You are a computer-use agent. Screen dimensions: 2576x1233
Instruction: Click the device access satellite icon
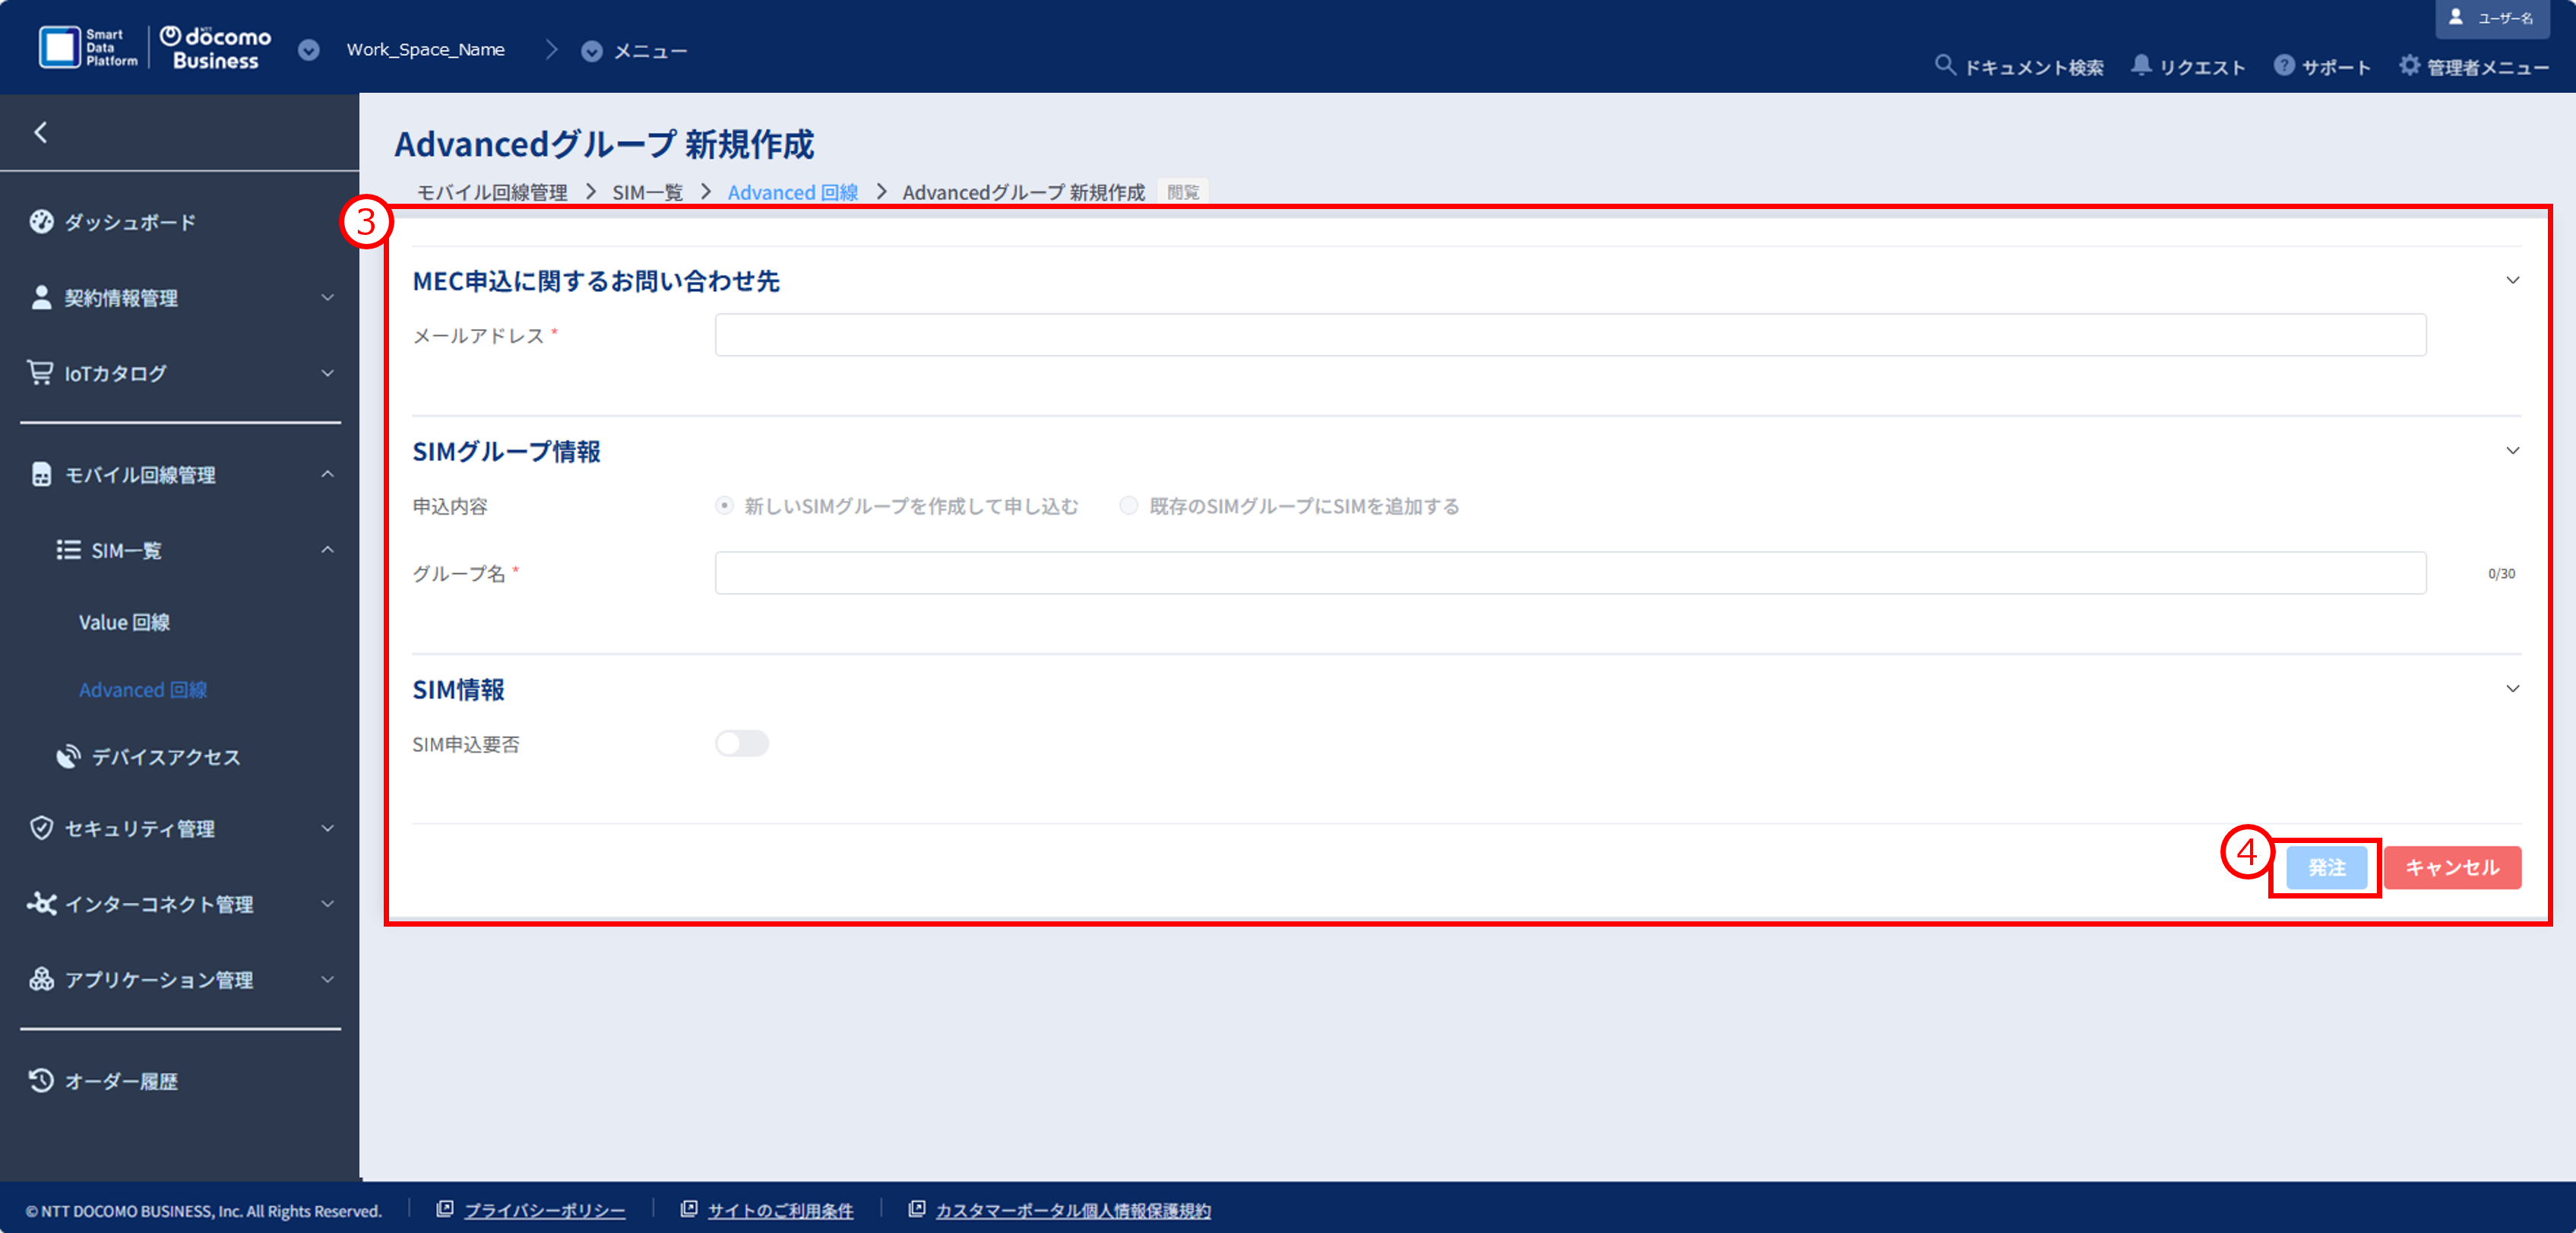pyautogui.click(x=68, y=757)
